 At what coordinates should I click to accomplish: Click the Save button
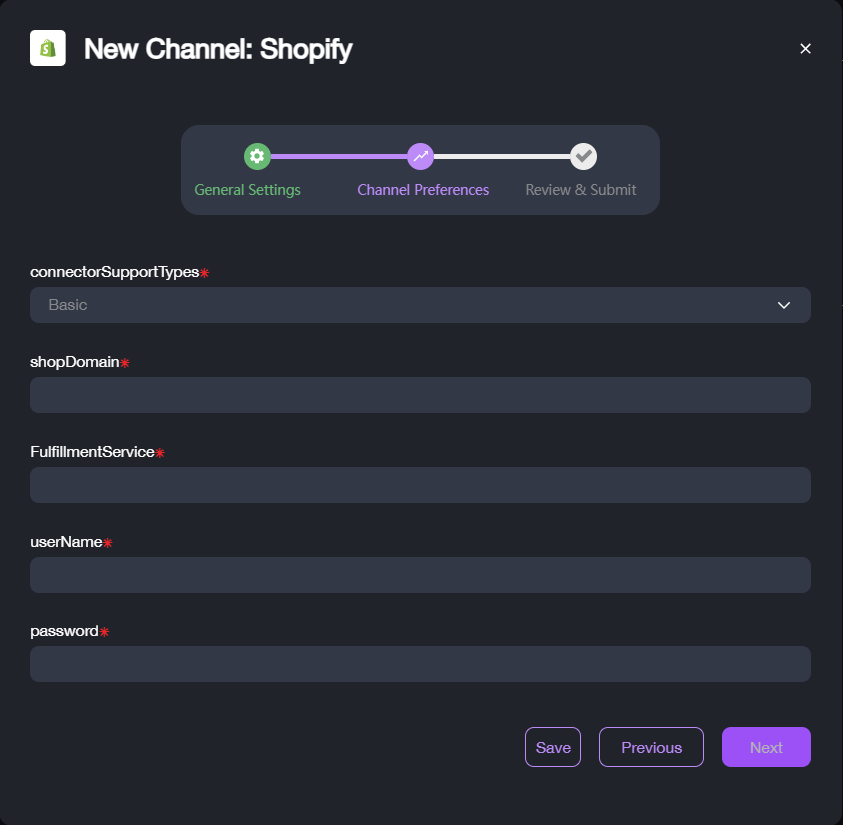click(553, 747)
